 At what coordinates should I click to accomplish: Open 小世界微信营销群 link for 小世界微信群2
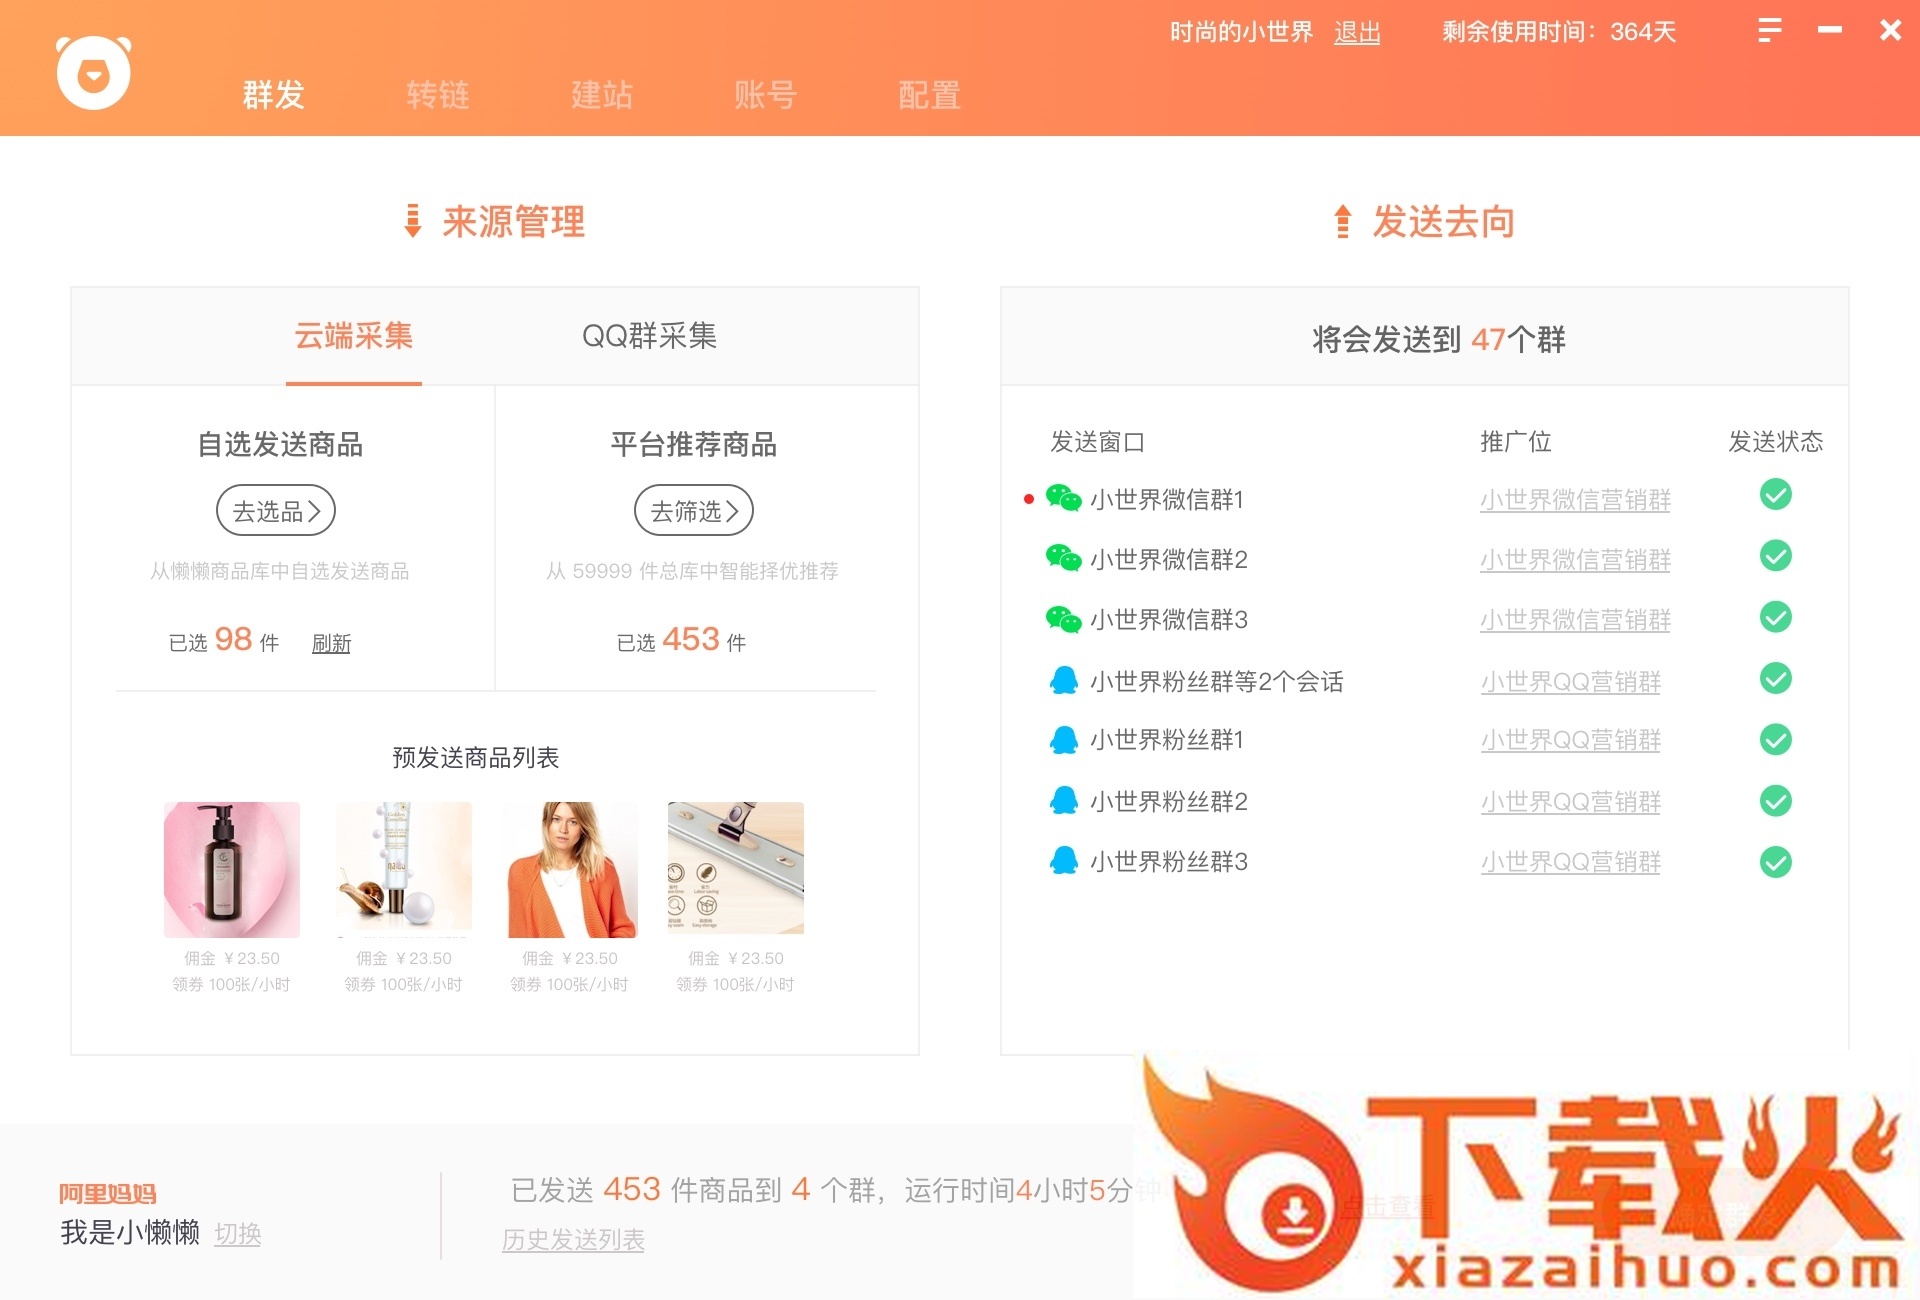click(1575, 559)
